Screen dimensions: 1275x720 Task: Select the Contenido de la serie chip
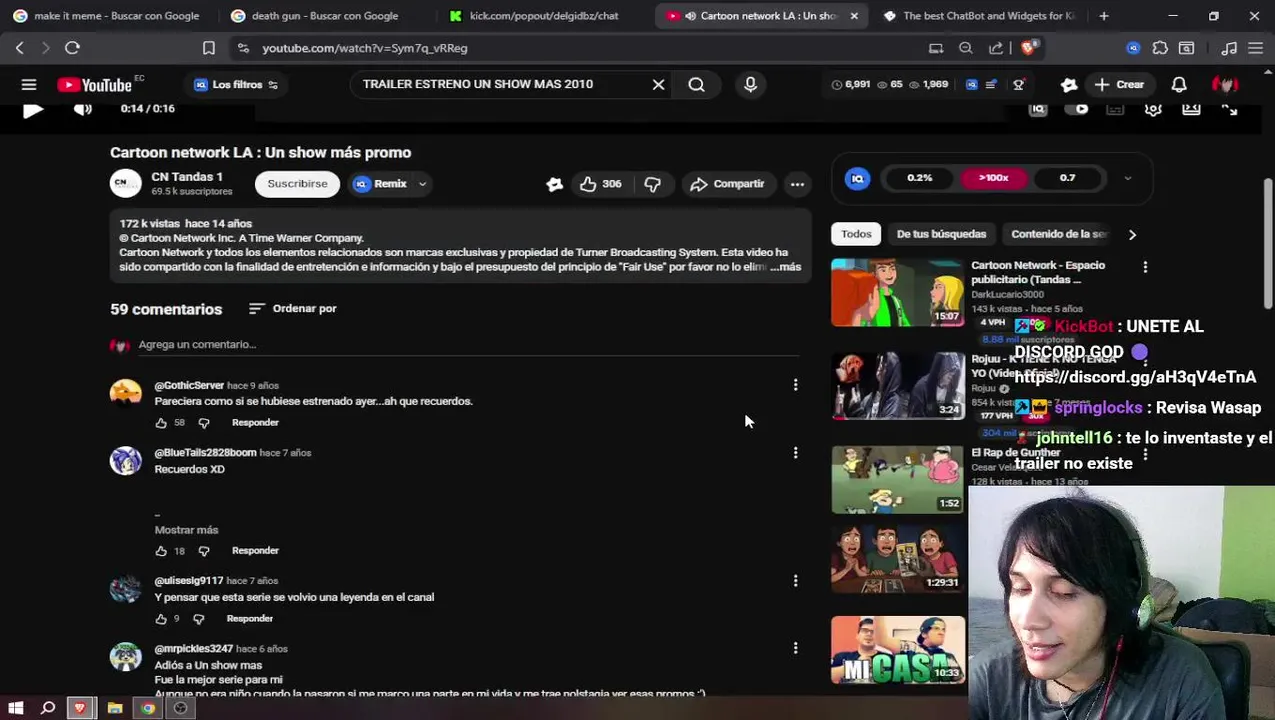tap(1058, 234)
